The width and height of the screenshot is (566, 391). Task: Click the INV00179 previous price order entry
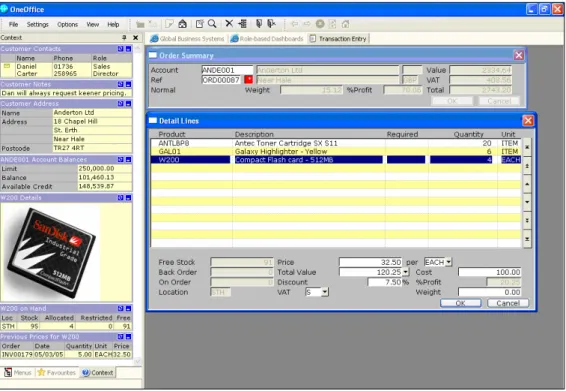coord(17,355)
